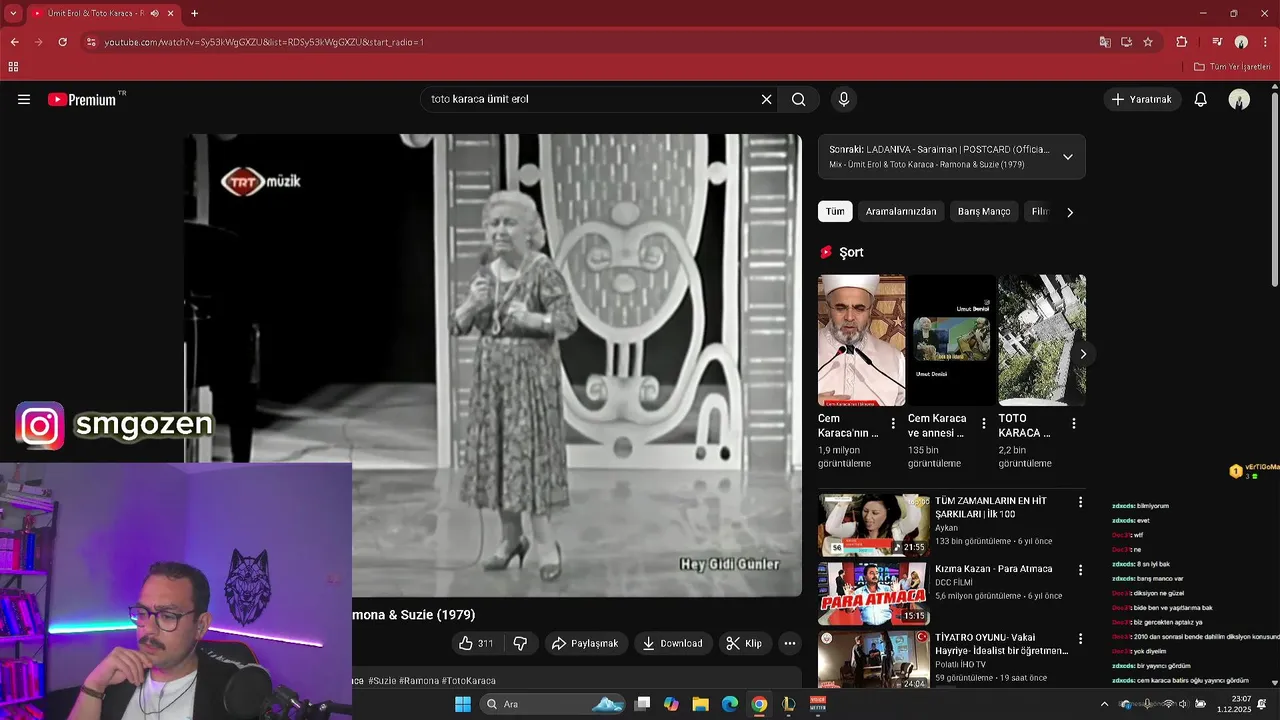This screenshot has width=1280, height=720.
Task: Click the search magnifier button
Action: 799,99
